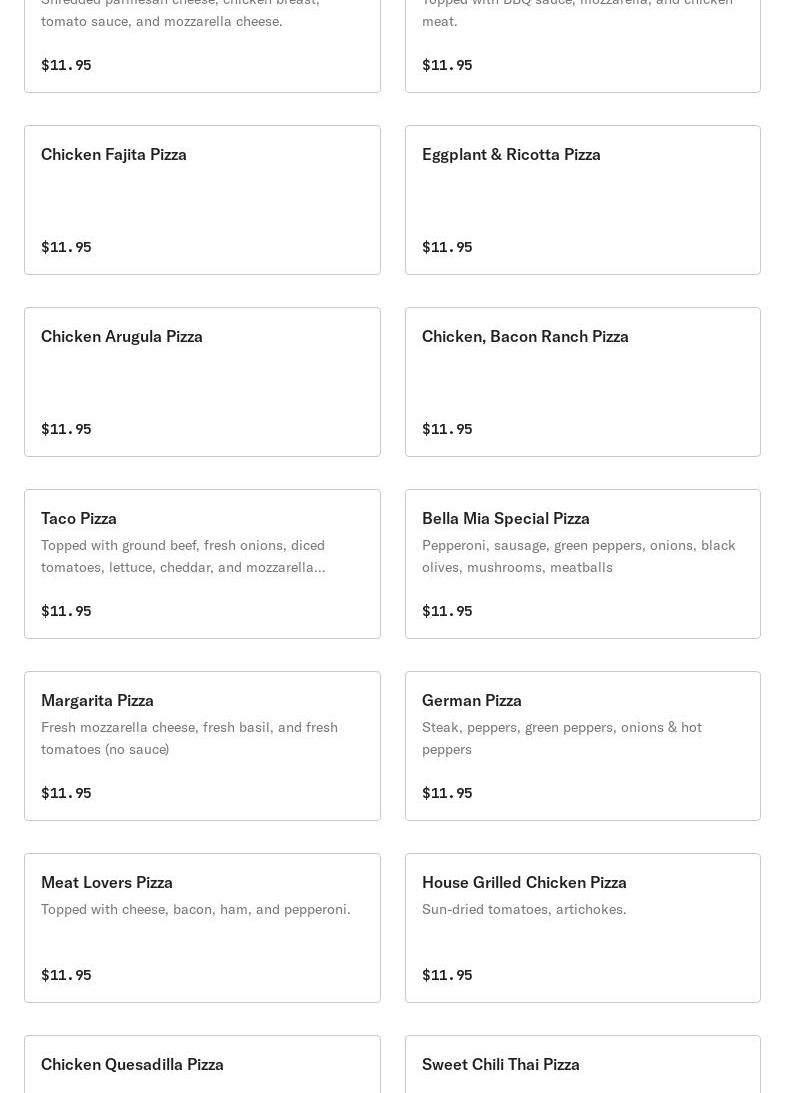
Task: Click the Eggplant & Ricotta Pizza price
Action: tap(447, 247)
